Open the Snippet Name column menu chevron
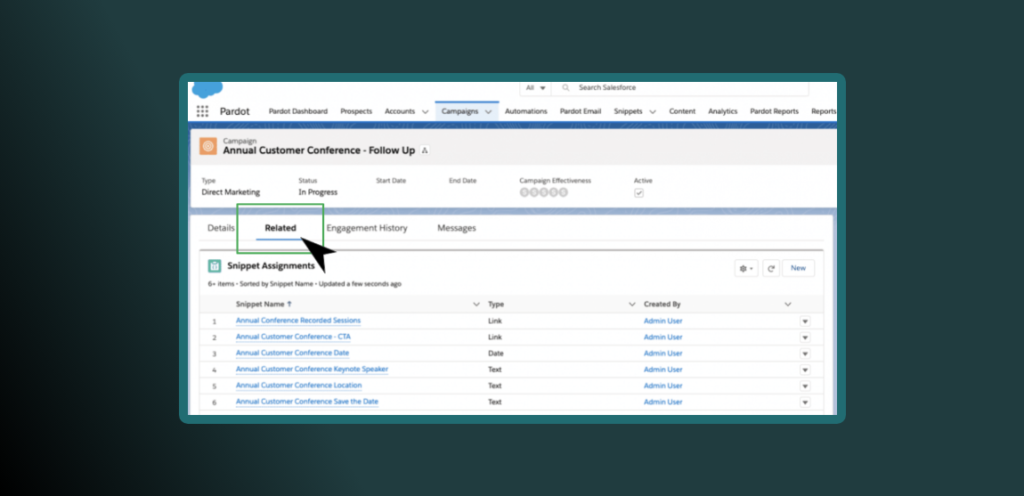The width and height of the screenshot is (1024, 496). click(x=476, y=305)
